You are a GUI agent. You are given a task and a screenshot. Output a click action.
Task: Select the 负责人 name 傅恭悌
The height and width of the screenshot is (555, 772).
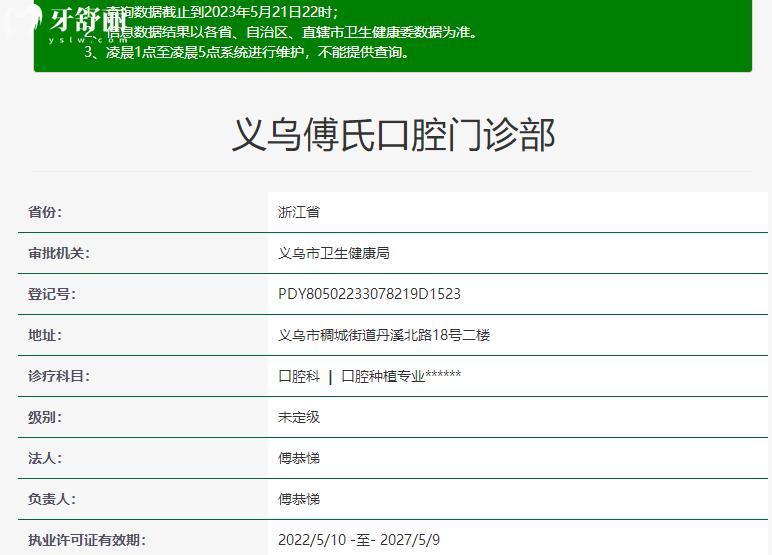(299, 499)
